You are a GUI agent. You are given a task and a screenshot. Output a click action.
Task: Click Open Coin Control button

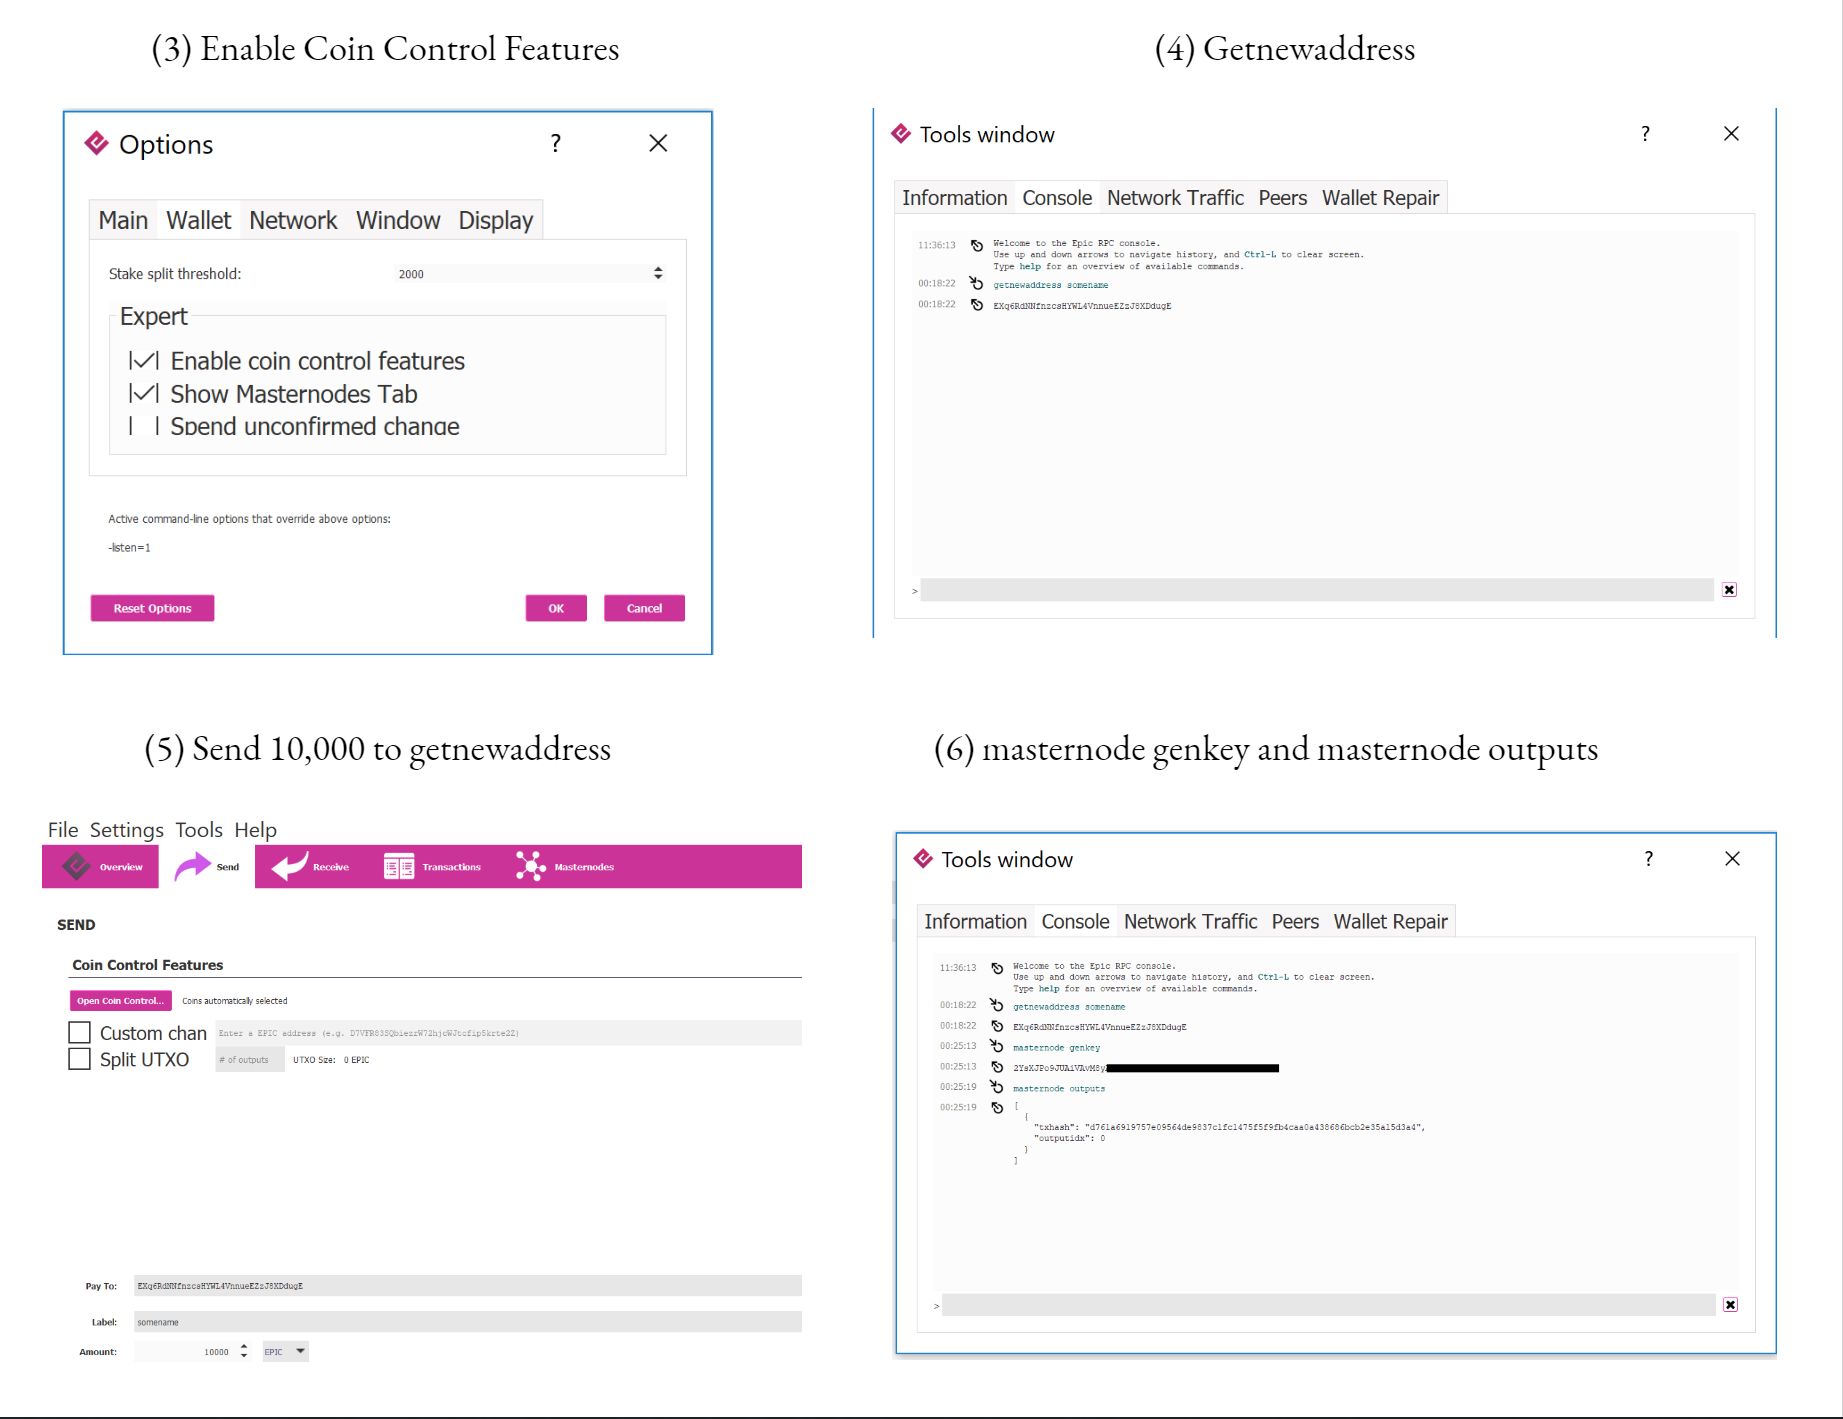(120, 1001)
